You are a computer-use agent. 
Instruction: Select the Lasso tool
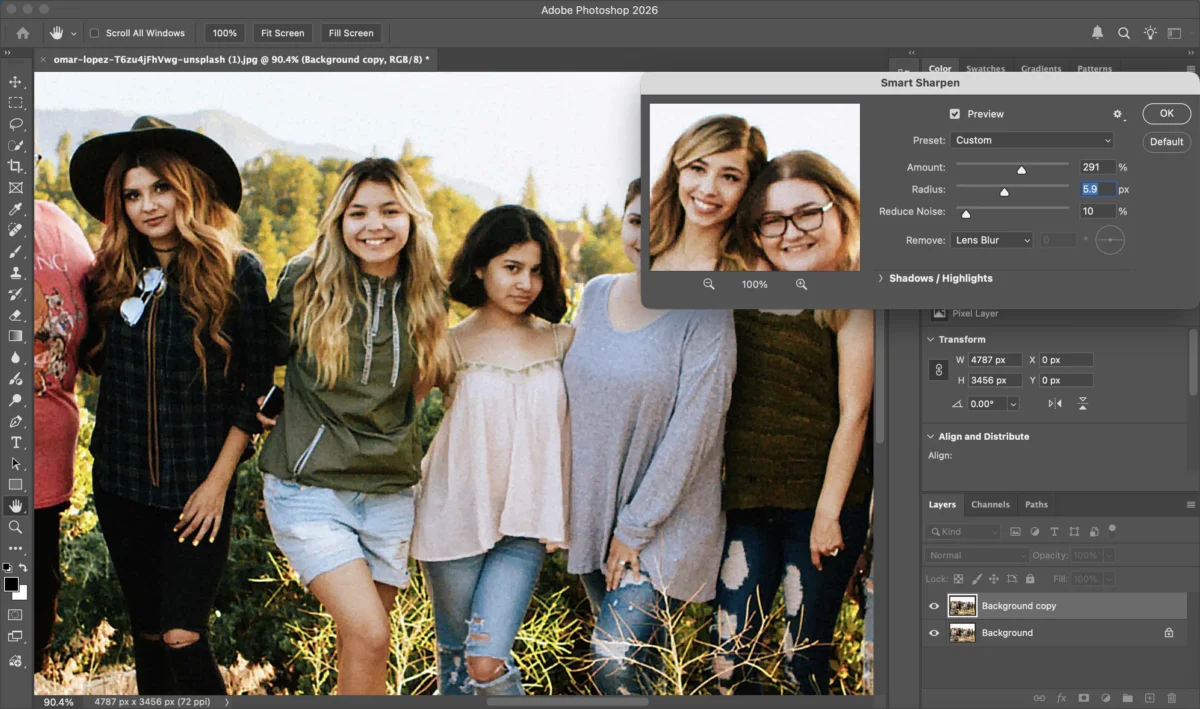tap(15, 124)
